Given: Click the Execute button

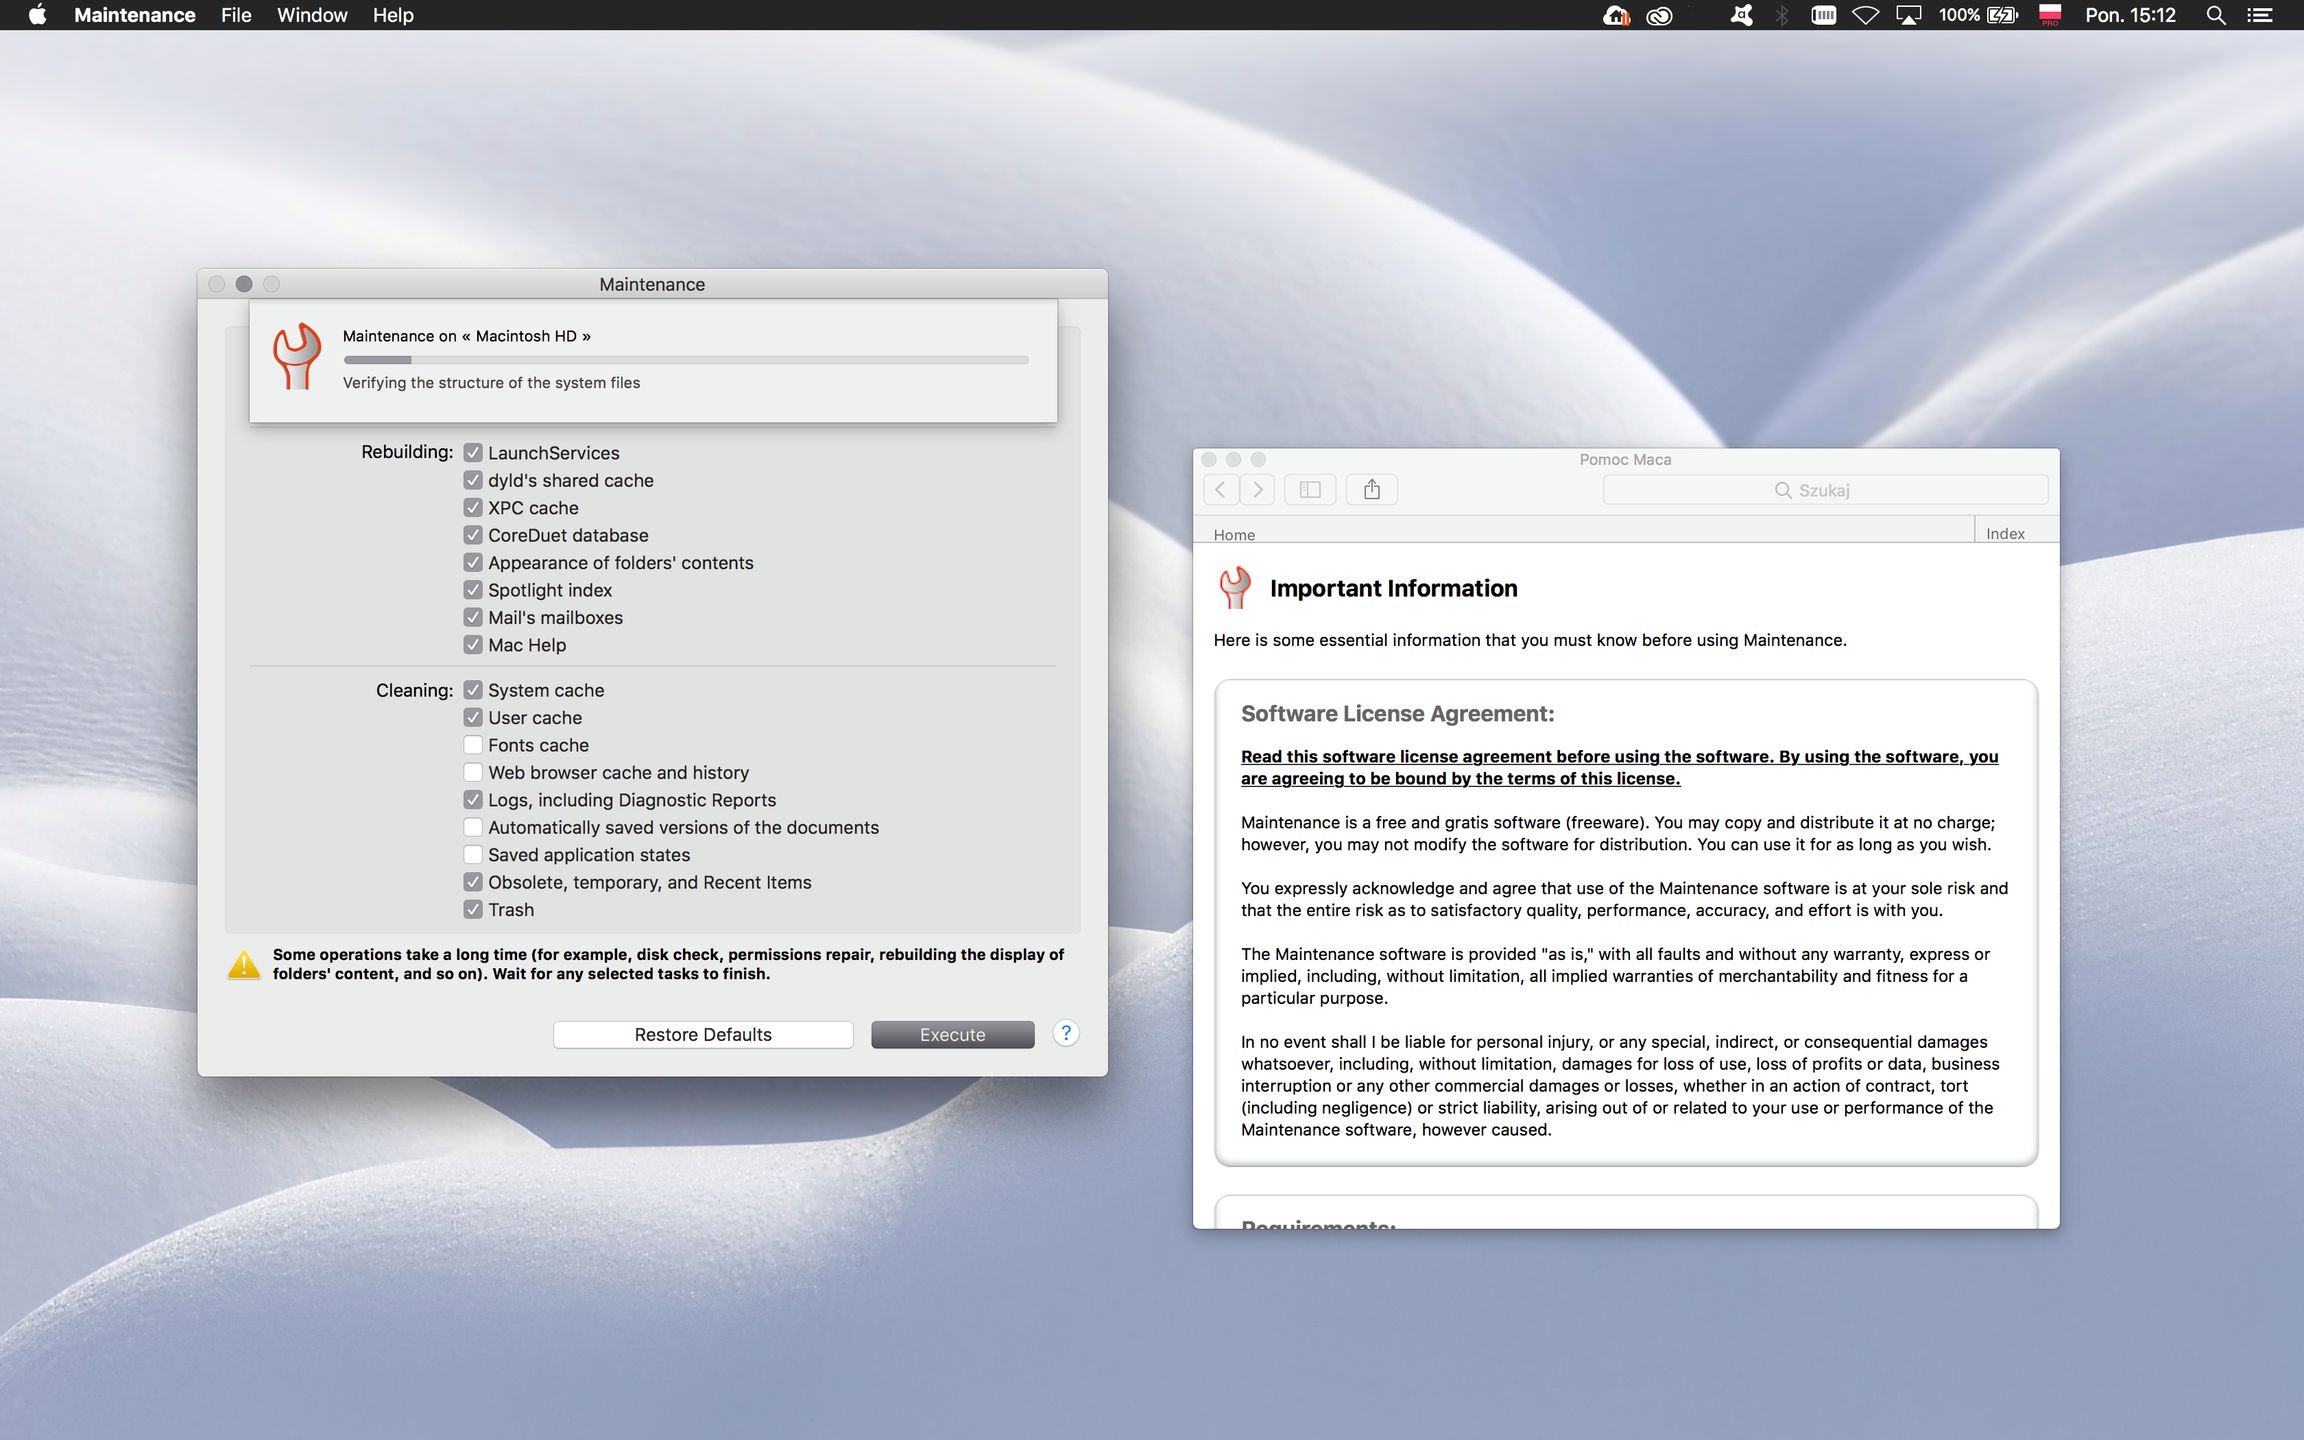Looking at the screenshot, I should click(951, 1034).
